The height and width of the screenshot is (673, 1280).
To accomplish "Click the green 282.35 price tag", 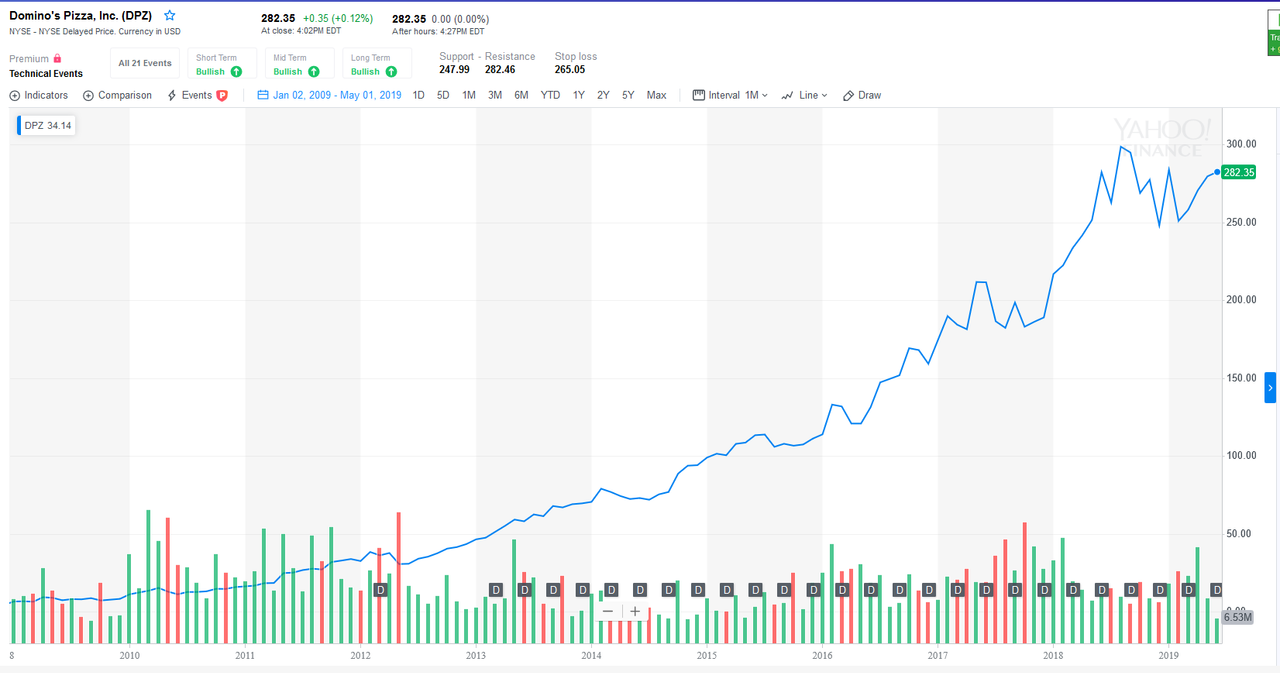I will point(1239,172).
